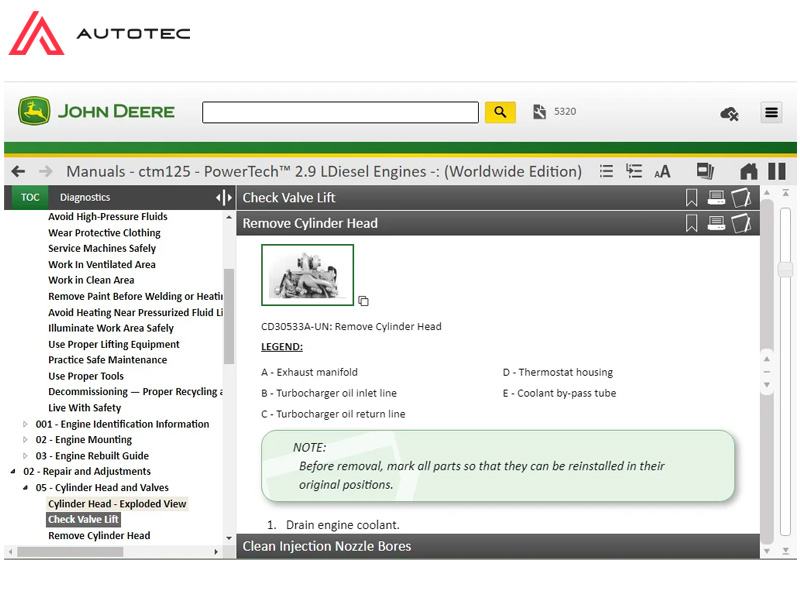Open Live With Safety topic
This screenshot has height=600, width=800.
[84, 408]
